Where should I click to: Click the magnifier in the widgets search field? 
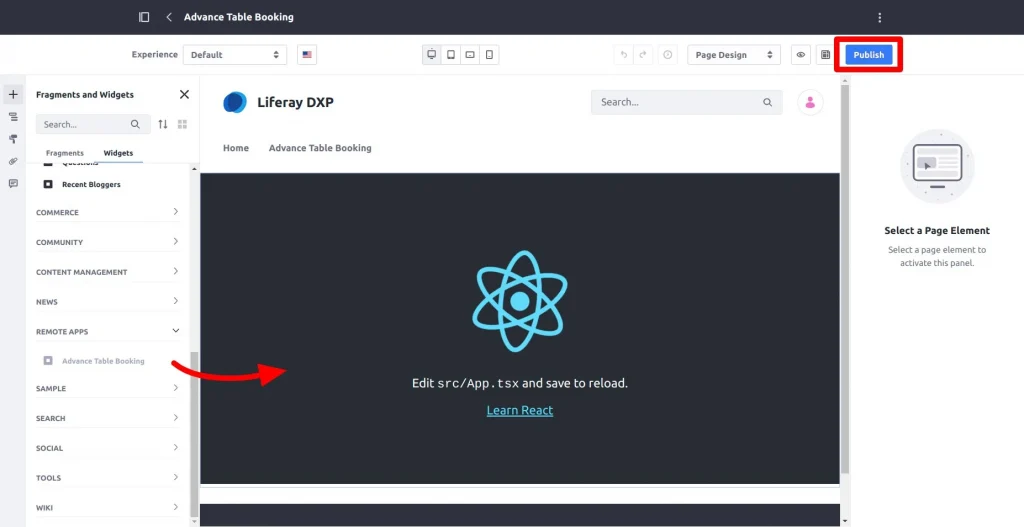click(135, 124)
